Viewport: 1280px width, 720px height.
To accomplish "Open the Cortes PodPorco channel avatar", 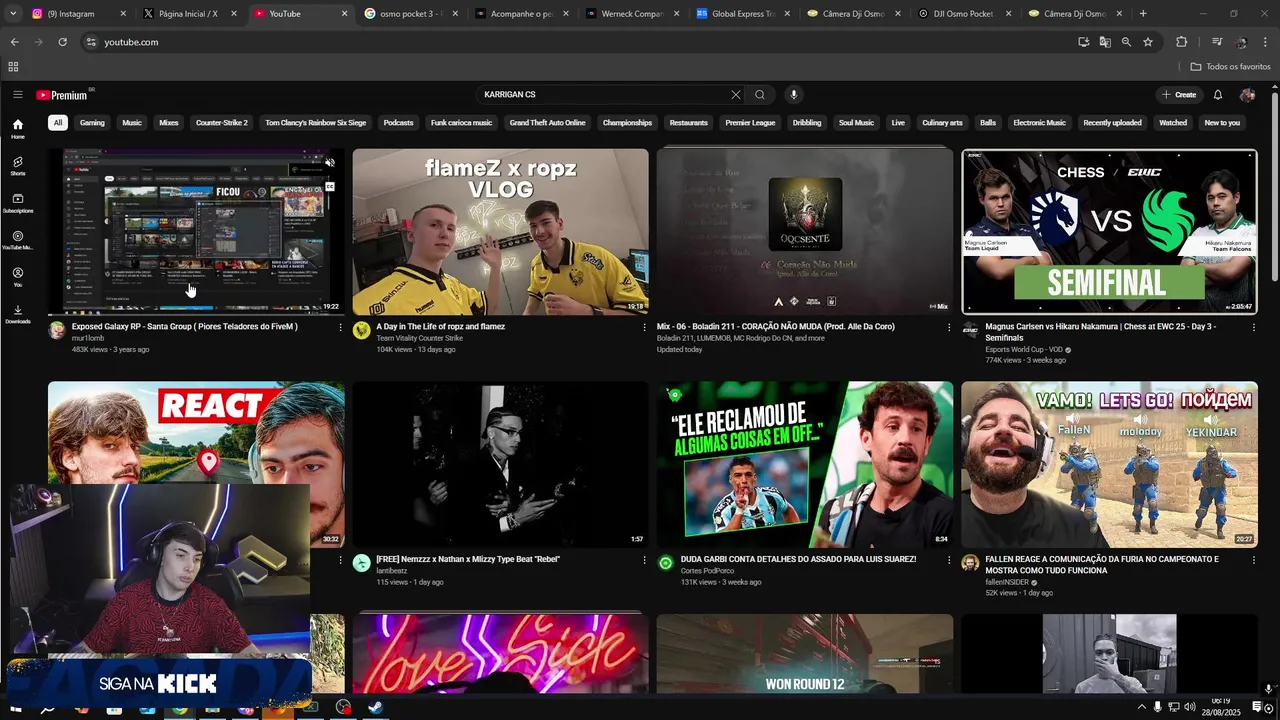I will (x=665, y=563).
